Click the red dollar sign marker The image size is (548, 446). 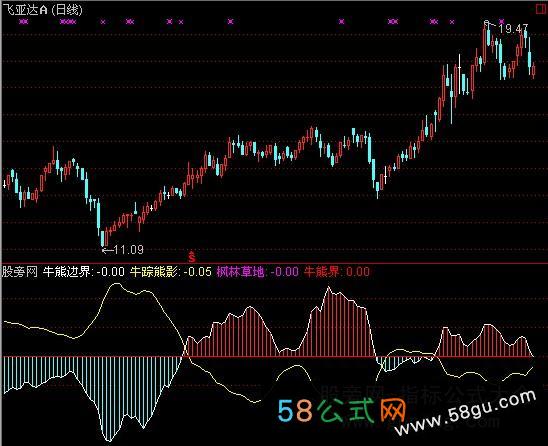(192, 257)
